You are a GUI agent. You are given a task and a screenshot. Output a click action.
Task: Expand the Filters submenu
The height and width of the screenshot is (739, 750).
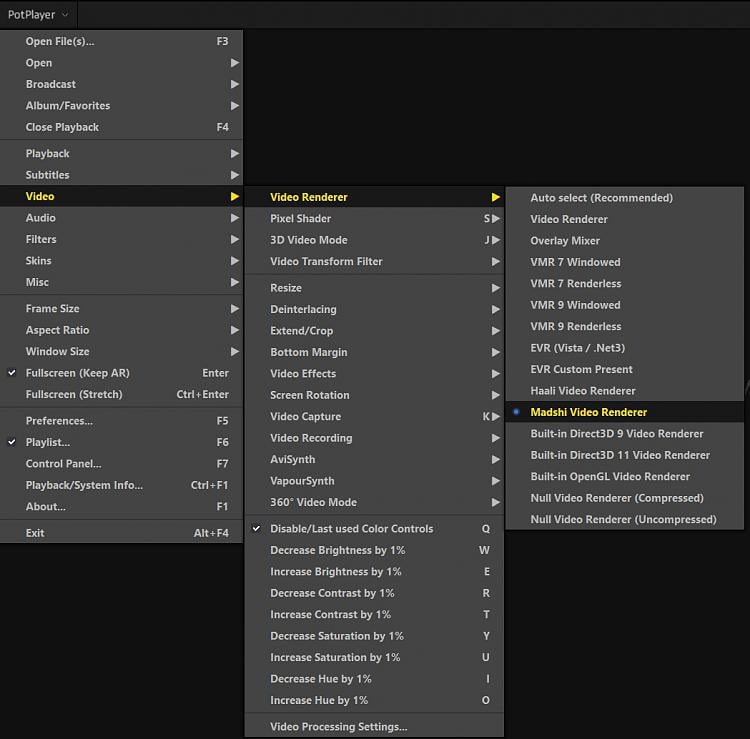121,239
